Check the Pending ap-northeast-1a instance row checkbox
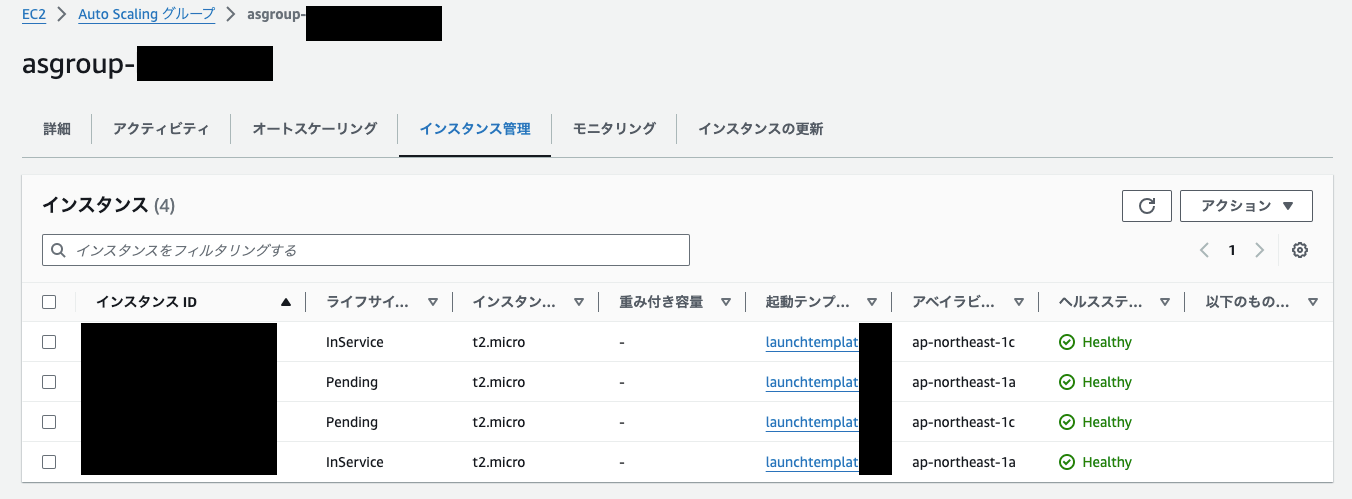Image resolution: width=1352 pixels, height=499 pixels. [49, 382]
